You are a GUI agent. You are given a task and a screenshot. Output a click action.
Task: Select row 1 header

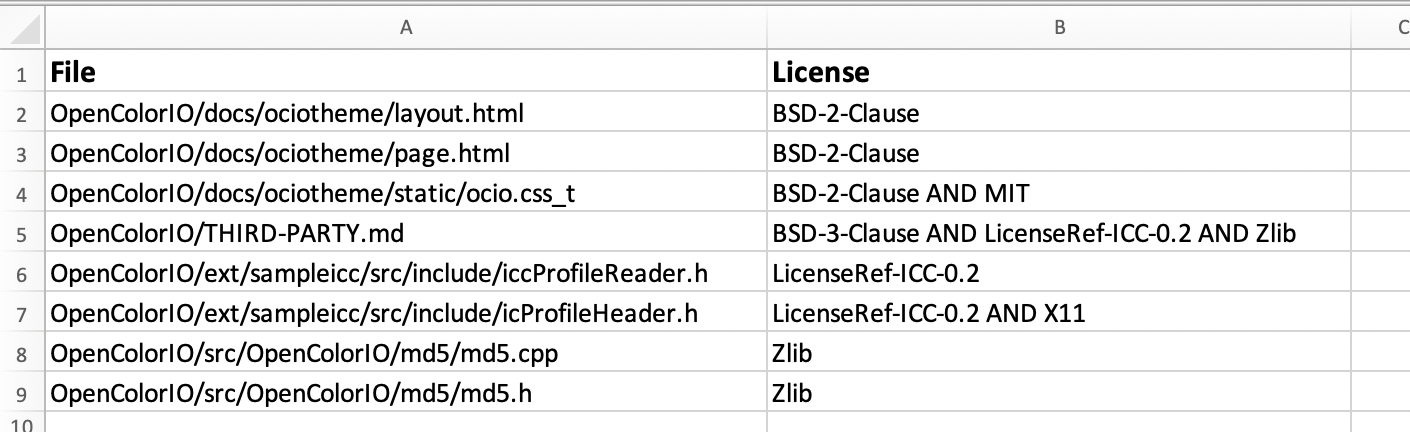point(22,72)
